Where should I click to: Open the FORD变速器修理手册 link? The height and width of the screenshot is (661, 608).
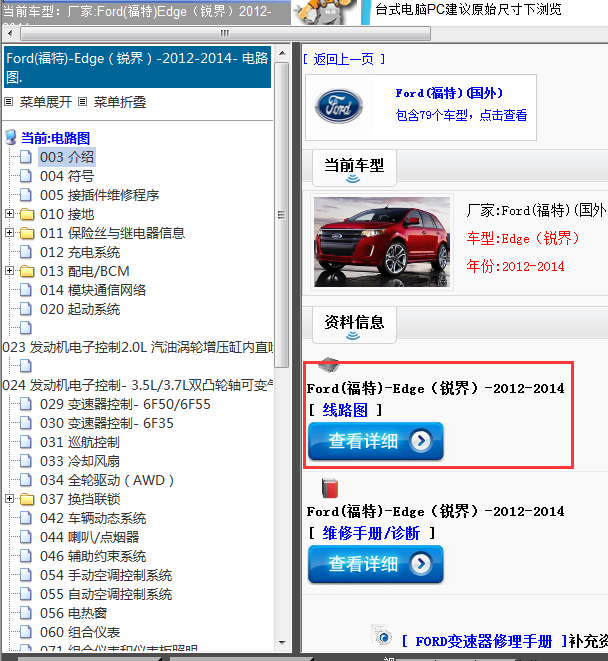(x=484, y=641)
